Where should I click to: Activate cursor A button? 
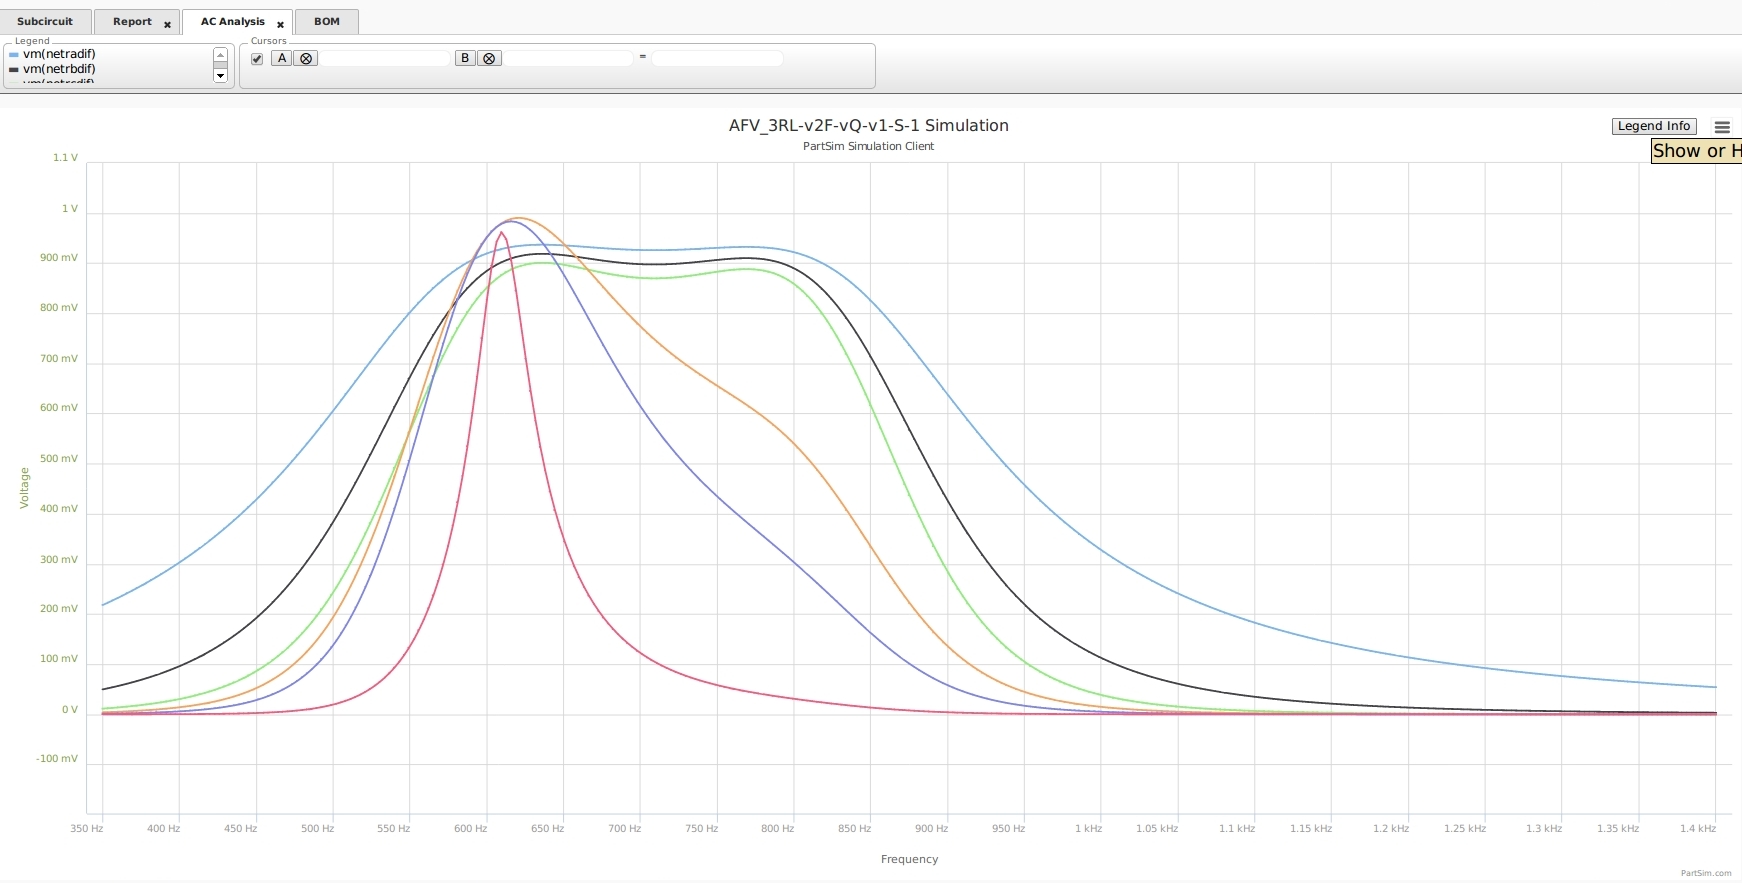pos(282,59)
